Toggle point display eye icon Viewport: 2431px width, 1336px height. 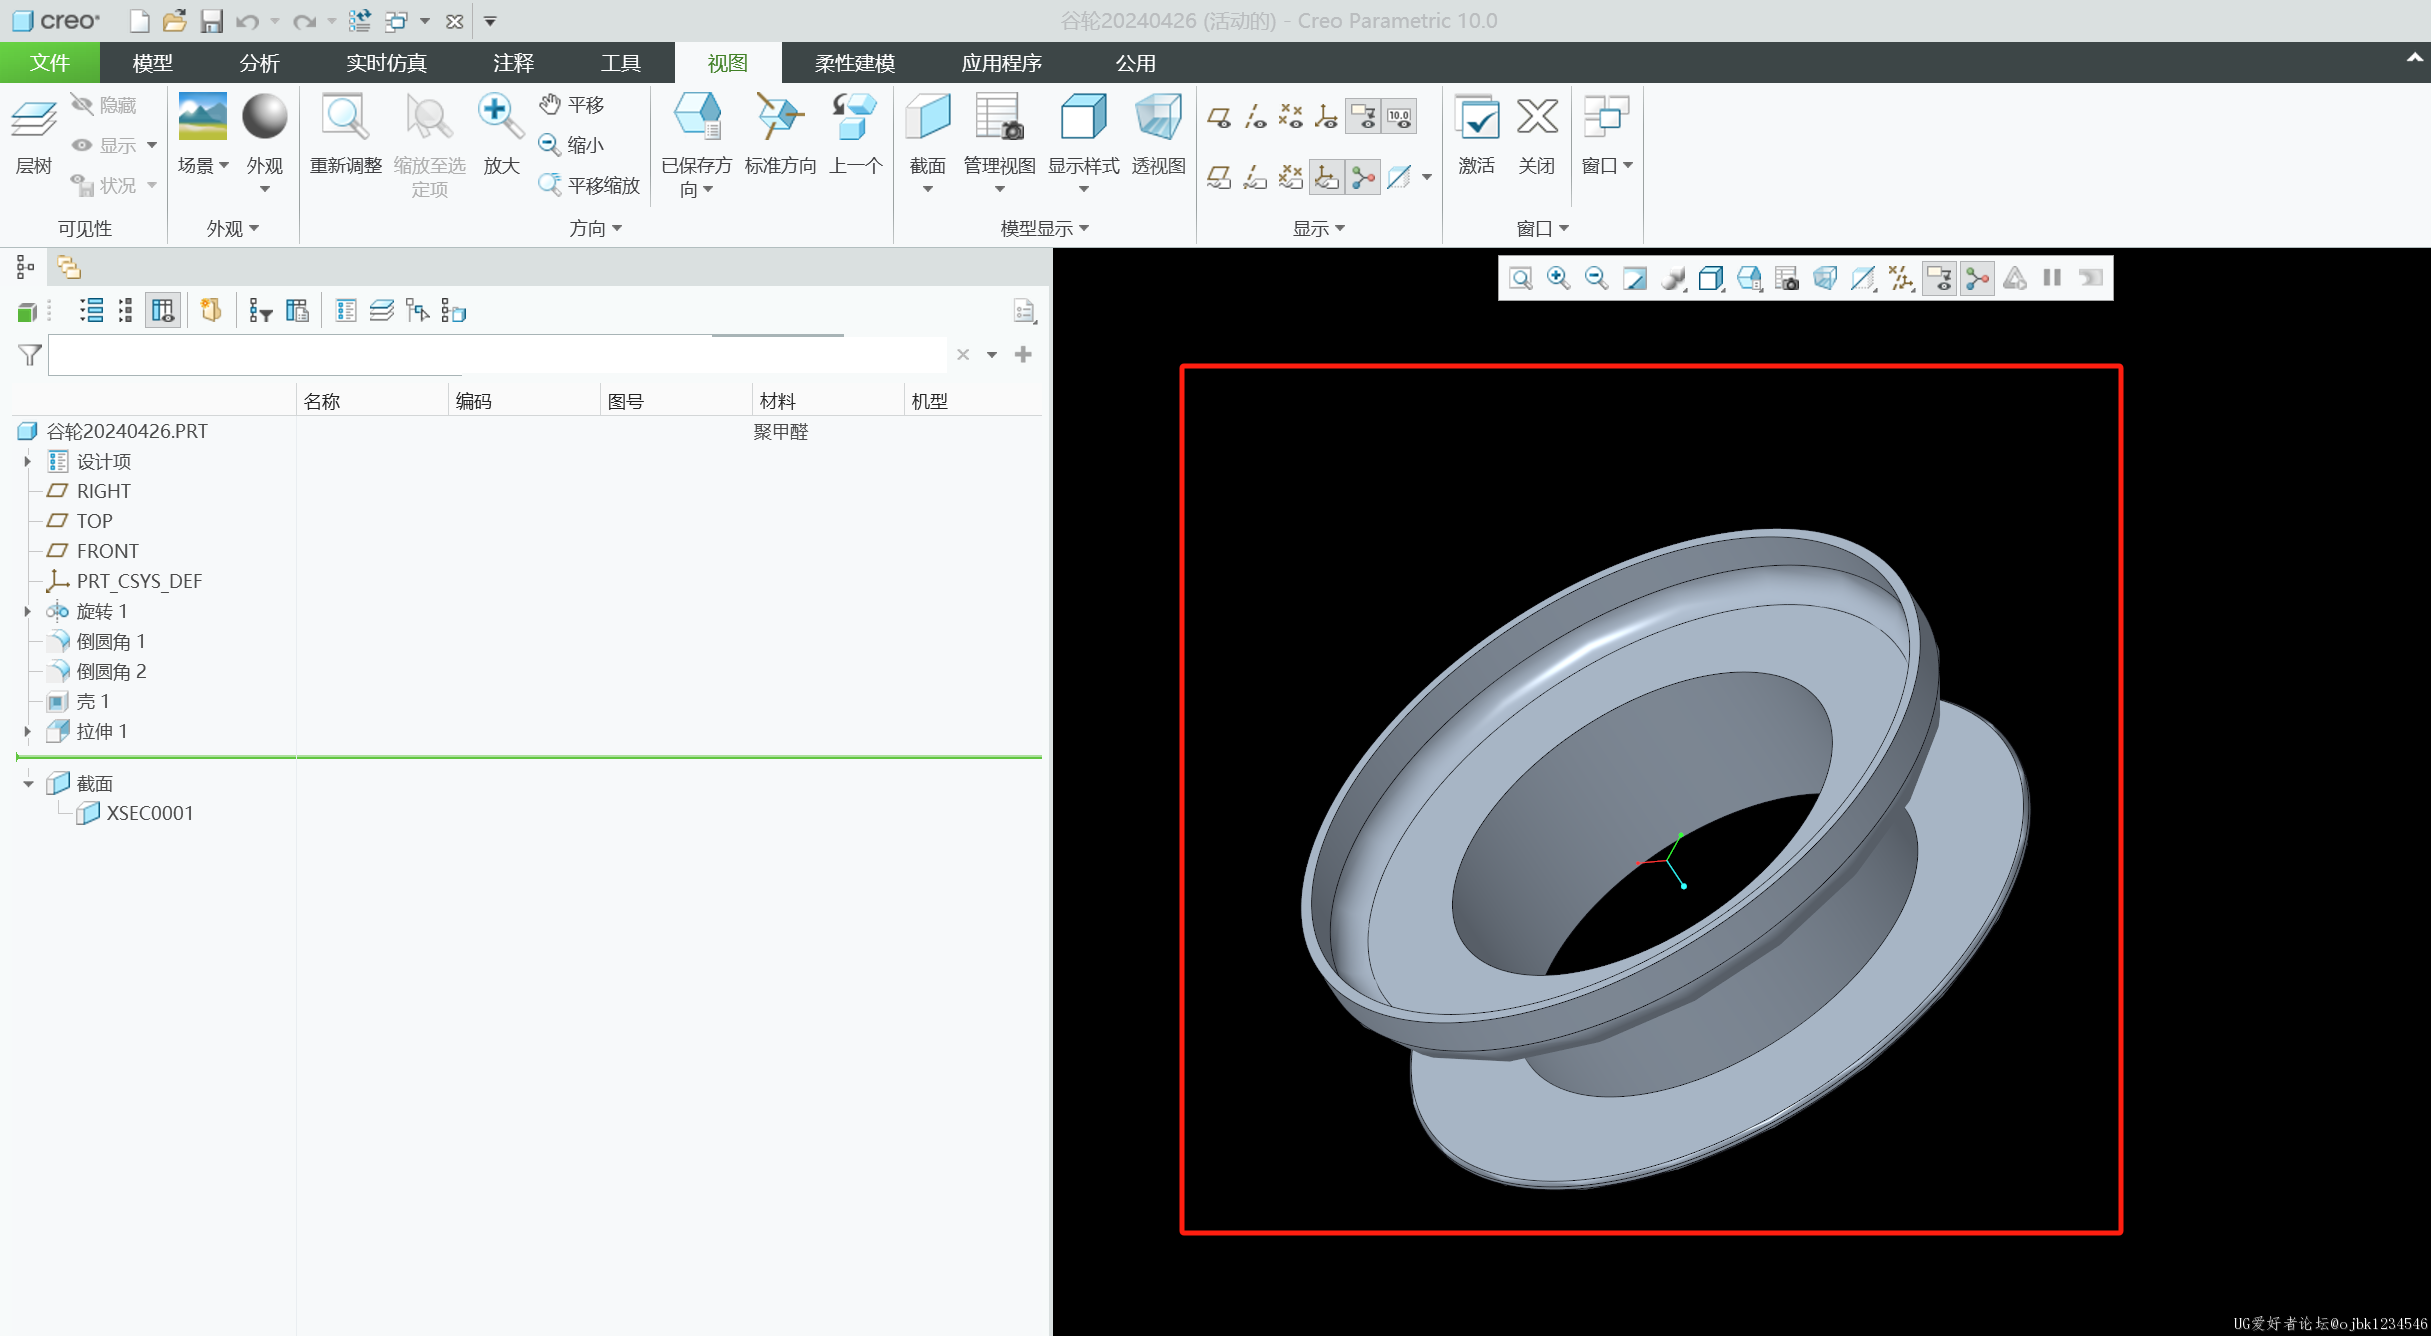point(1291,117)
